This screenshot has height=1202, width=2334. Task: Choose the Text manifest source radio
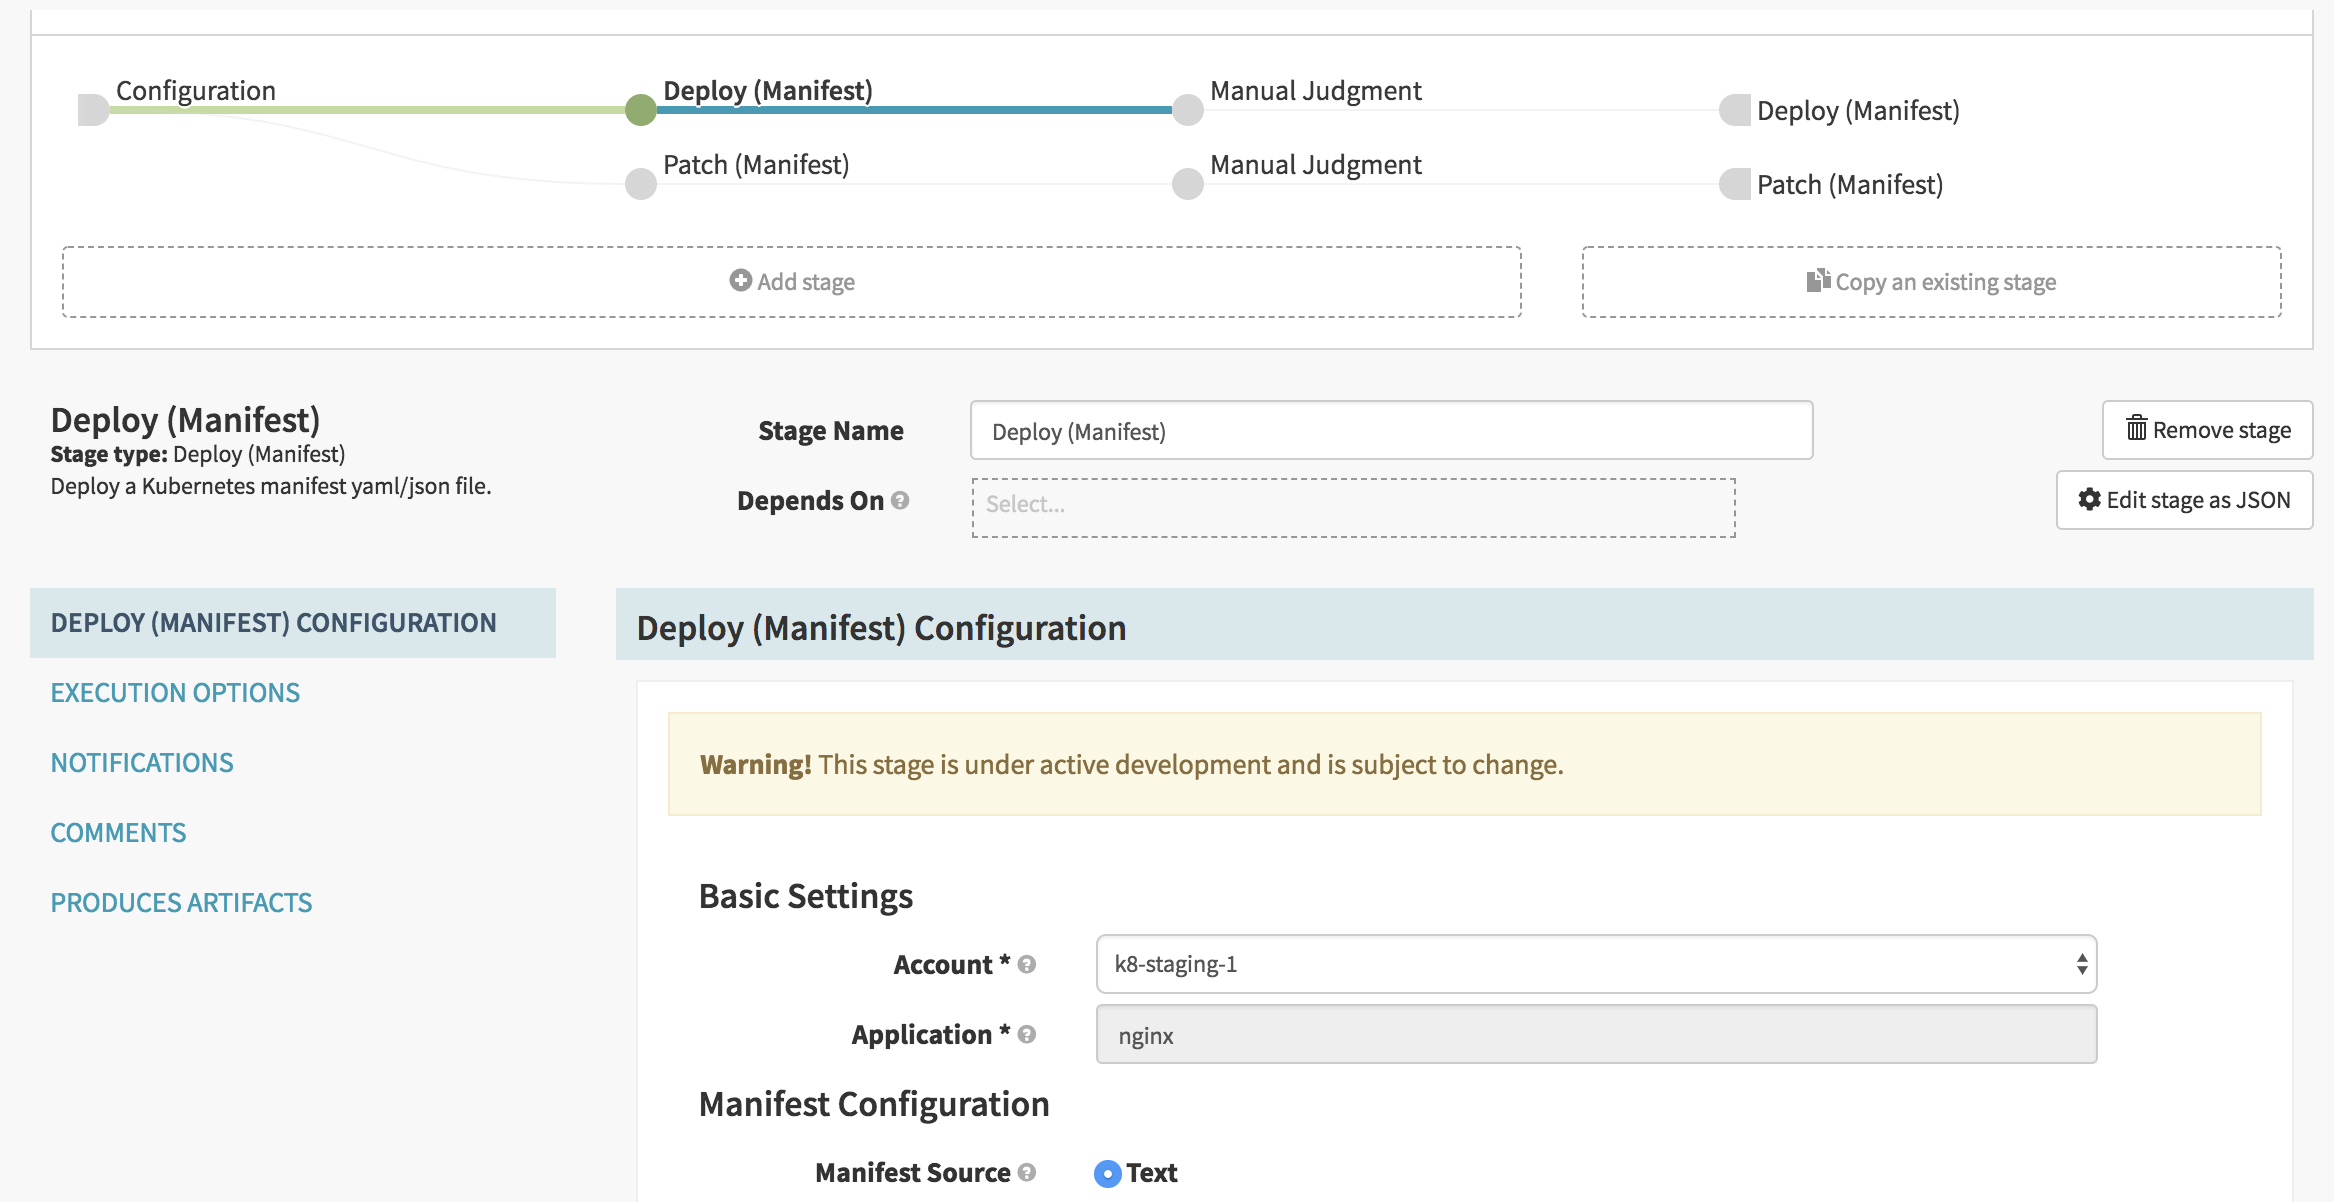pyautogui.click(x=1108, y=1173)
